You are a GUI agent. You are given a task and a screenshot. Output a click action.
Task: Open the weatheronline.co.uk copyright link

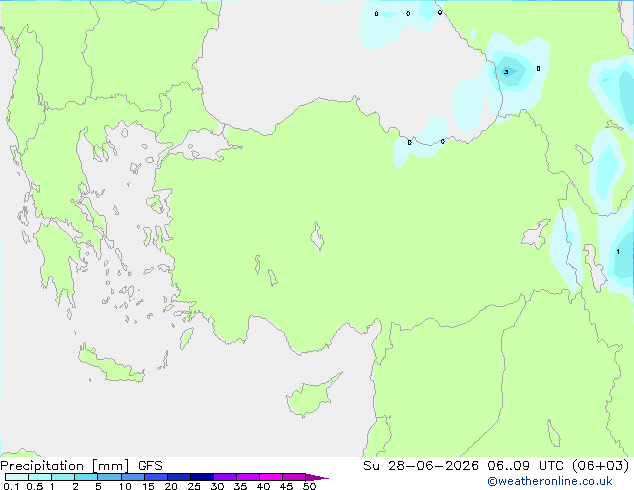(550, 481)
